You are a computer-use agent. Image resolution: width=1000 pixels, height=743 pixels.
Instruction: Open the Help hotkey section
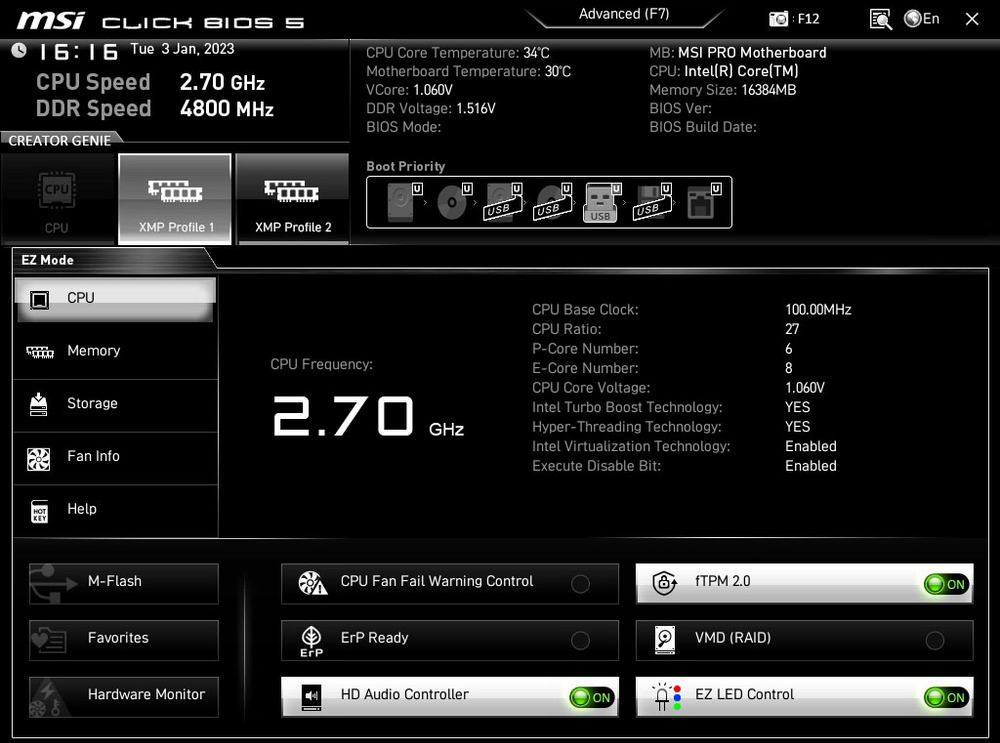pos(115,510)
